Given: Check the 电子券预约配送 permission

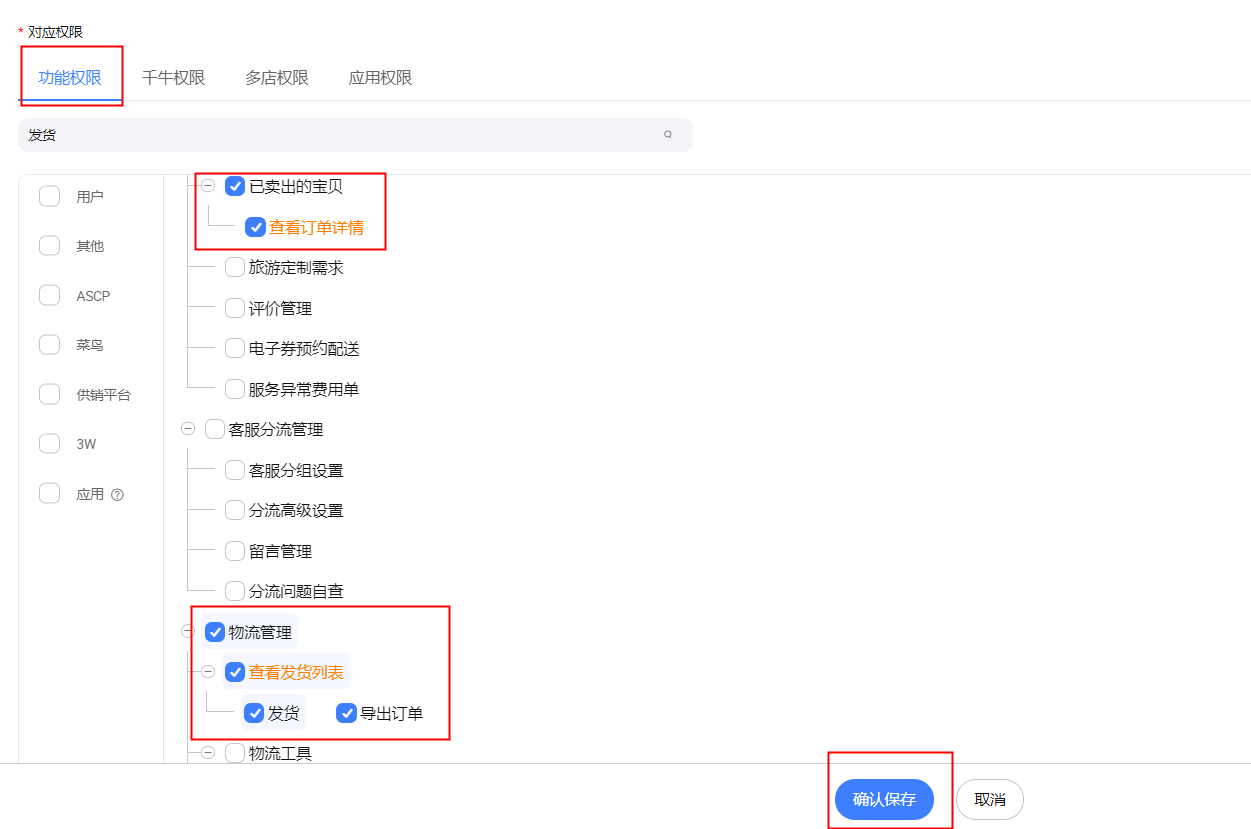Looking at the screenshot, I should (x=235, y=348).
